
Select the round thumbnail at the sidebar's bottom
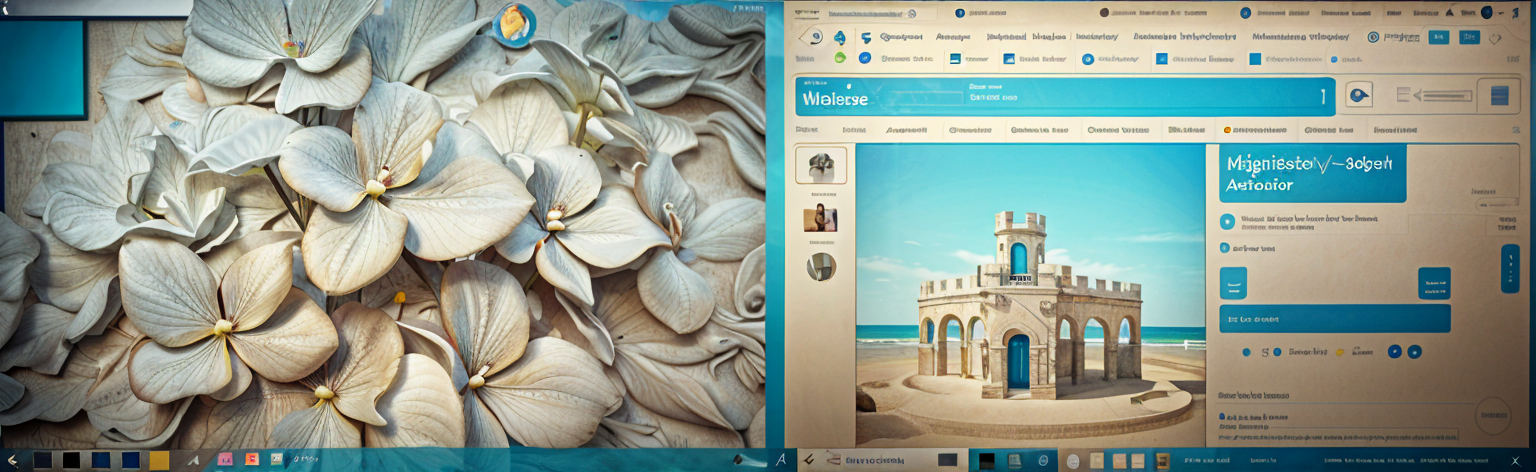pyautogui.click(x=821, y=267)
